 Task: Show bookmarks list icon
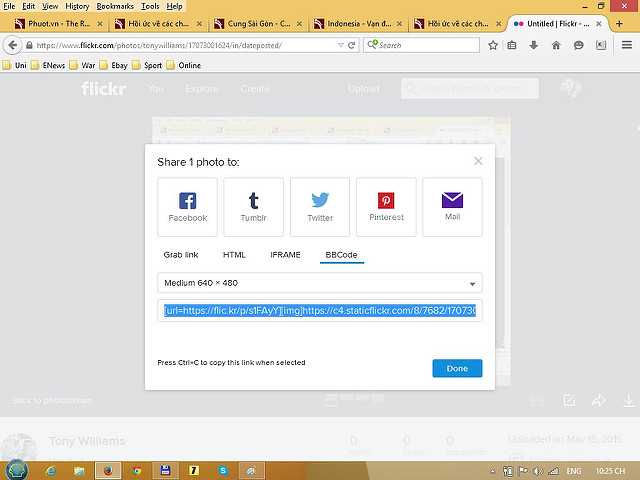point(512,45)
